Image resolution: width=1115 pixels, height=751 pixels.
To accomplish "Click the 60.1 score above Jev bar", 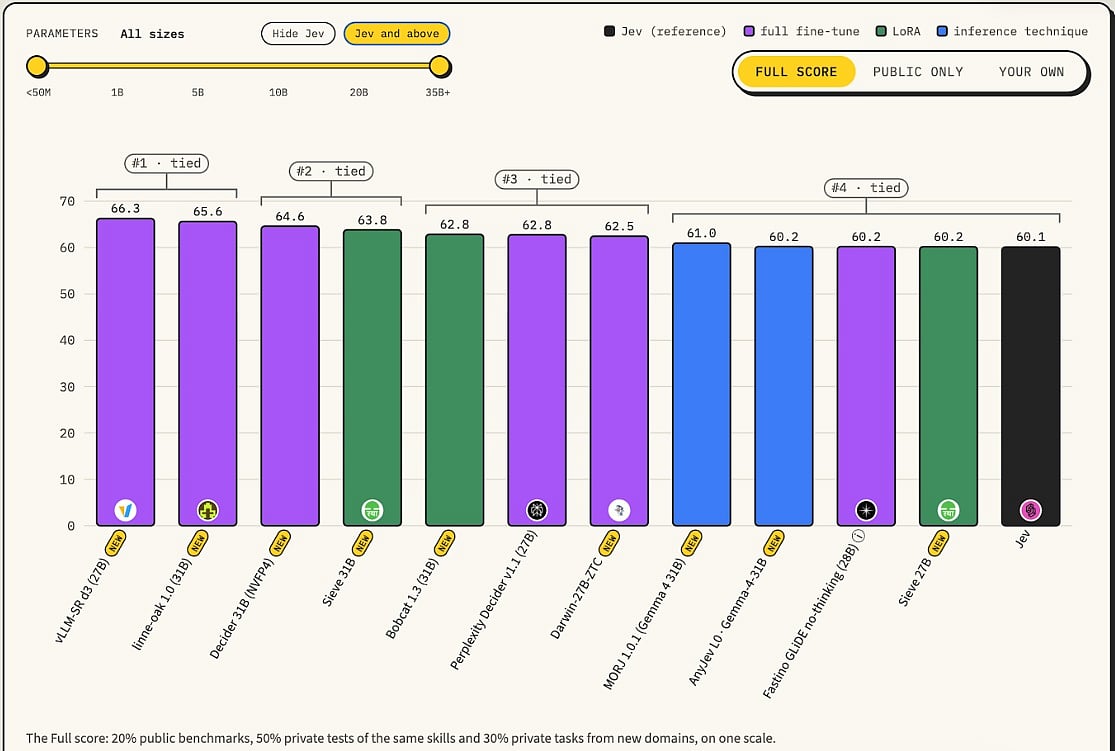I will pos(1030,237).
